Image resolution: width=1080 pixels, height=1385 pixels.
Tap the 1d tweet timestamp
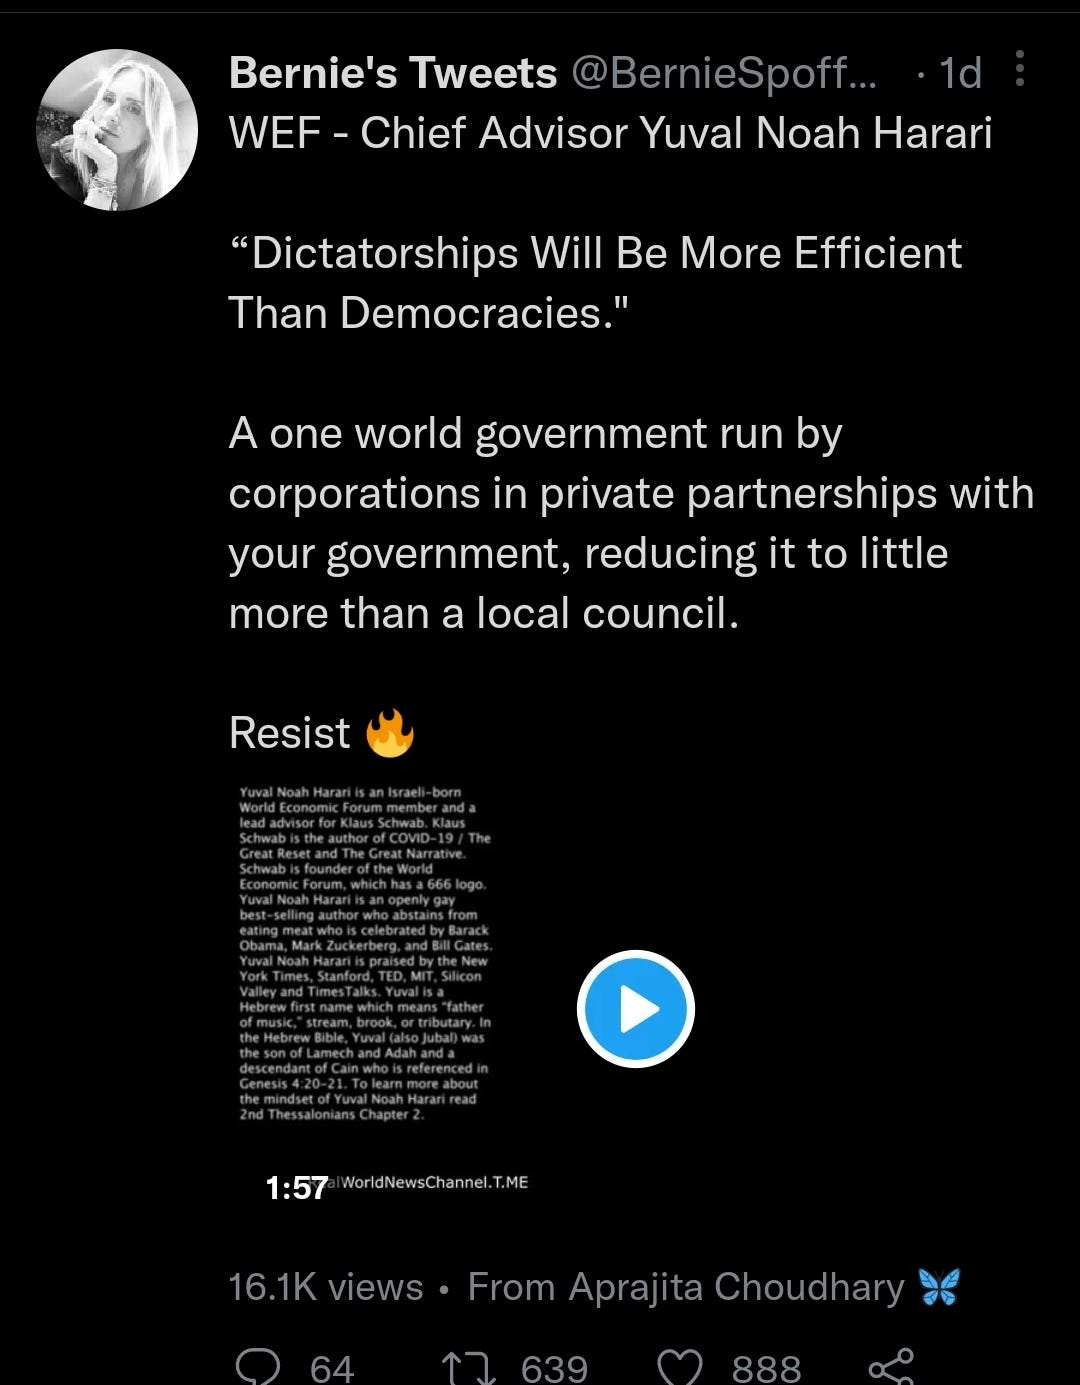(x=960, y=73)
